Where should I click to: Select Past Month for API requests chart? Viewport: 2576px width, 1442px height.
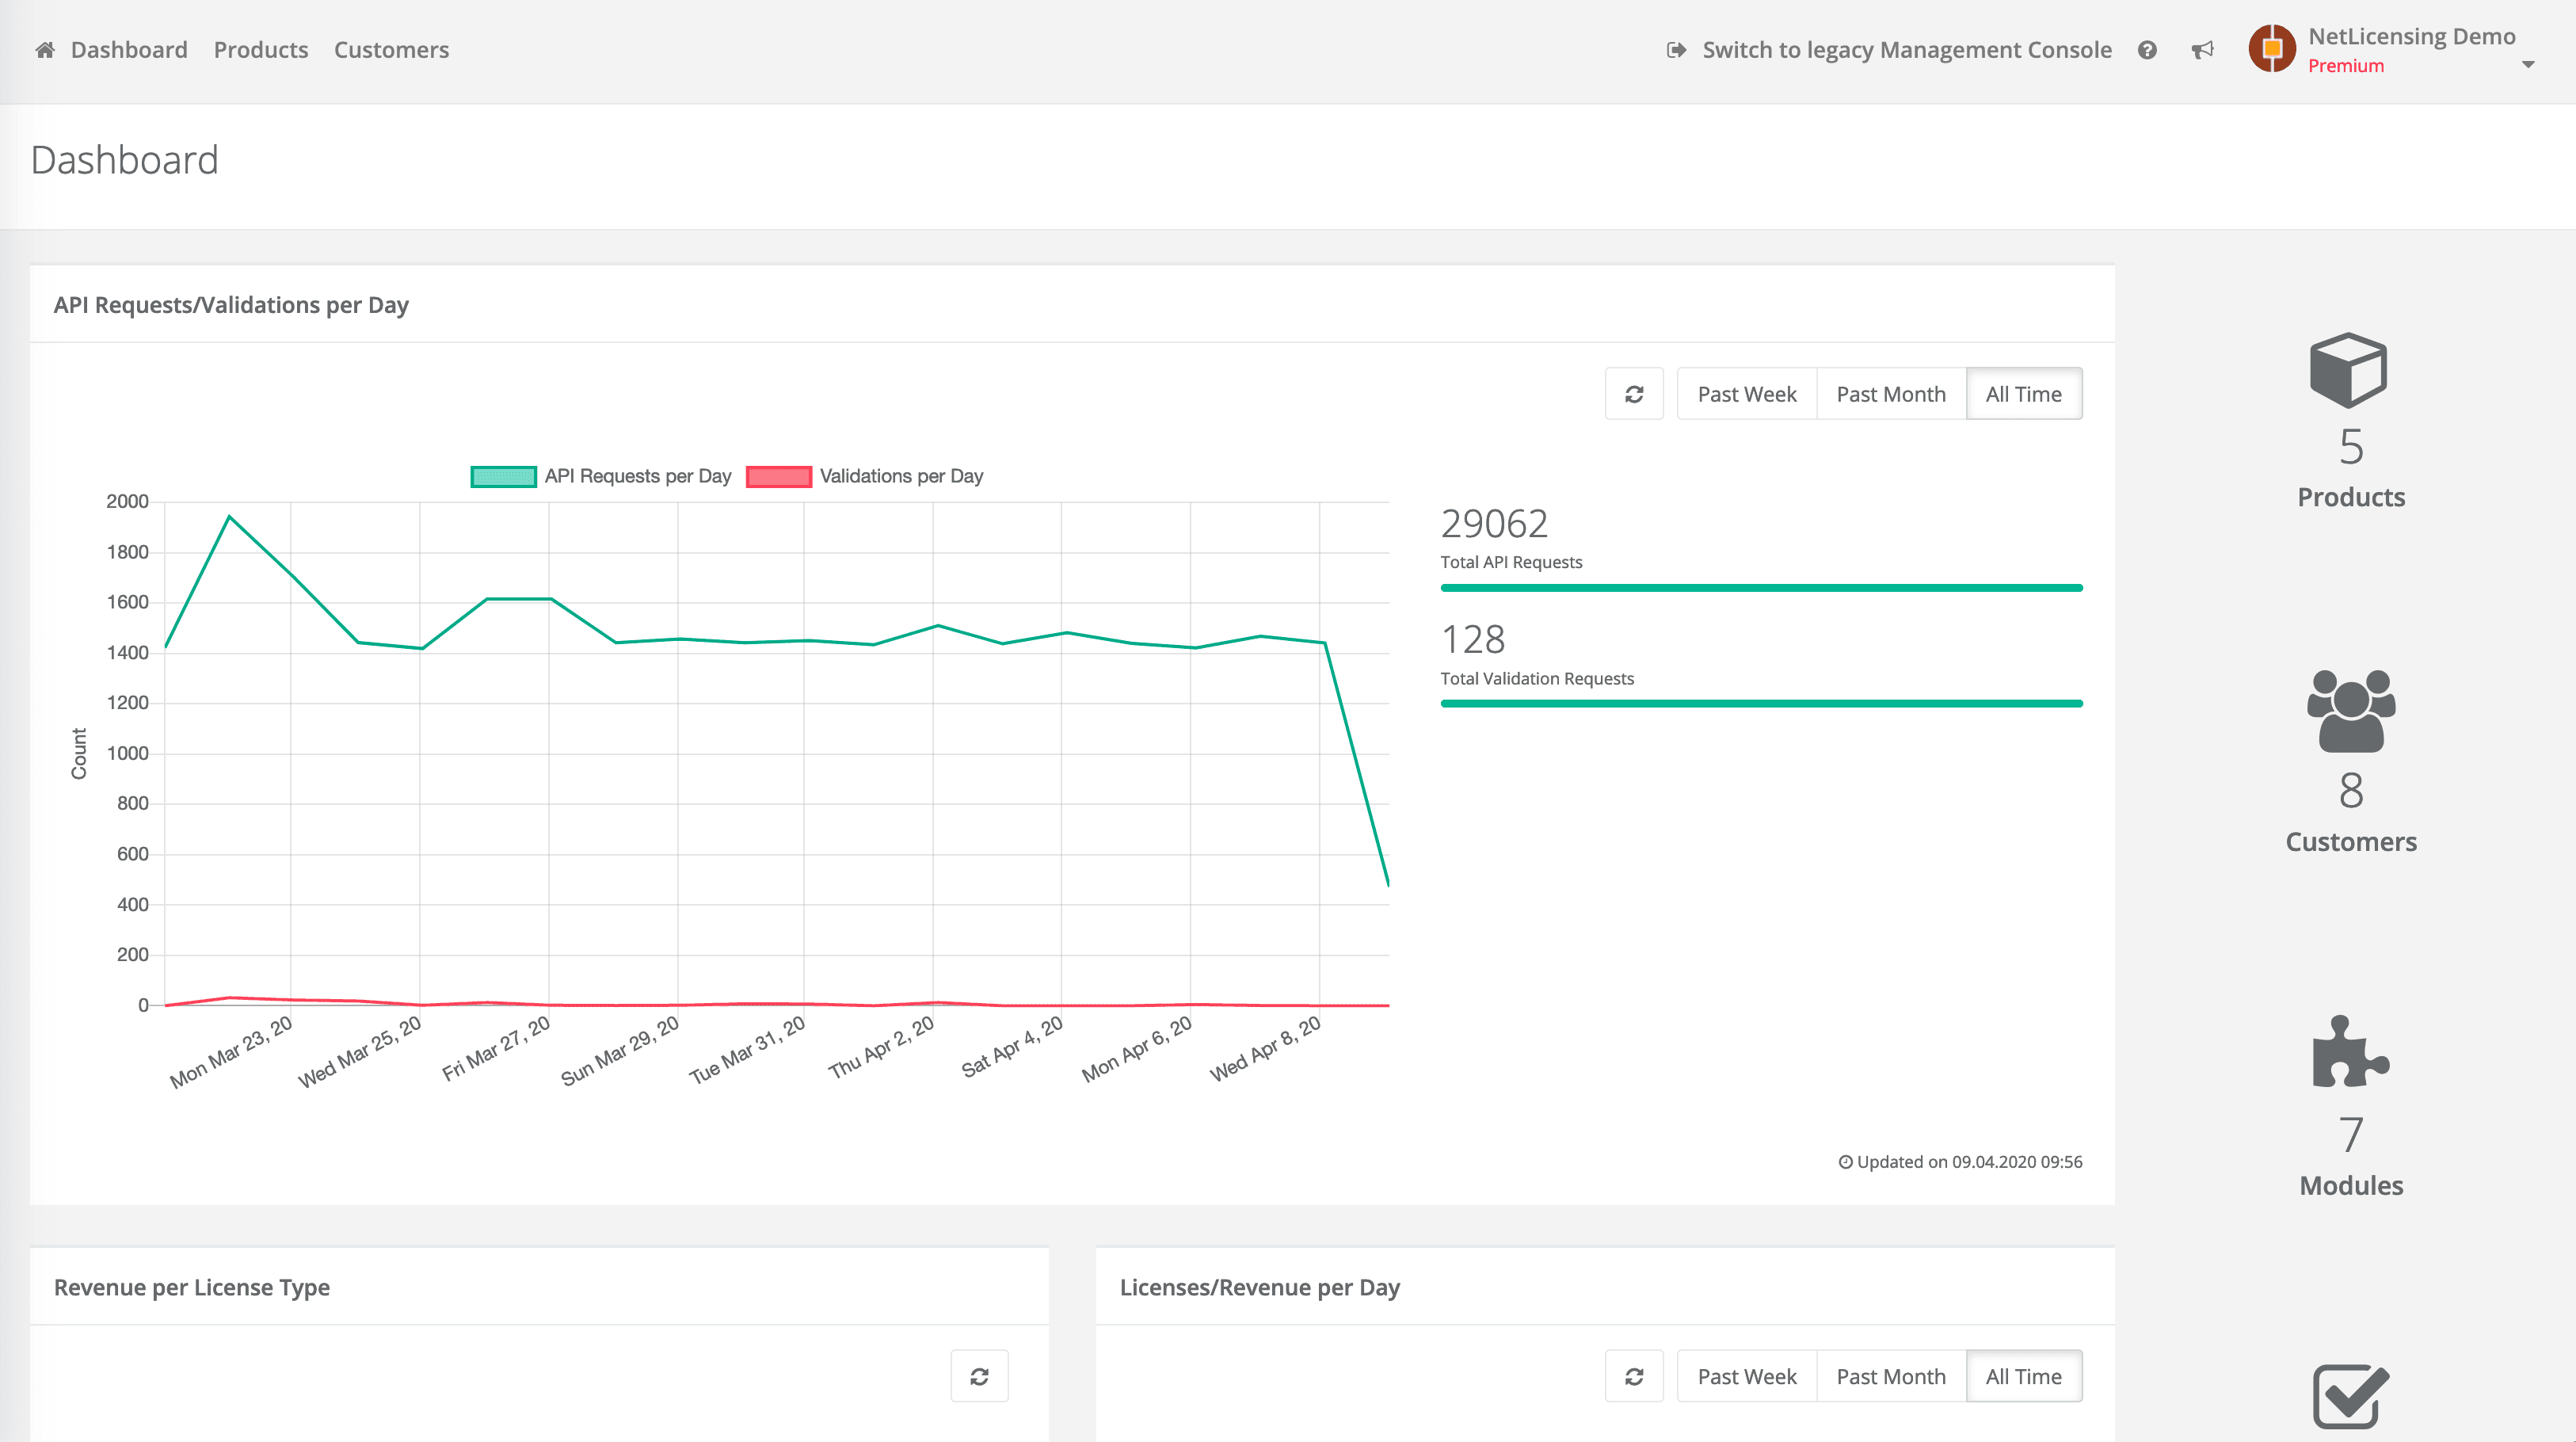coord(1890,394)
